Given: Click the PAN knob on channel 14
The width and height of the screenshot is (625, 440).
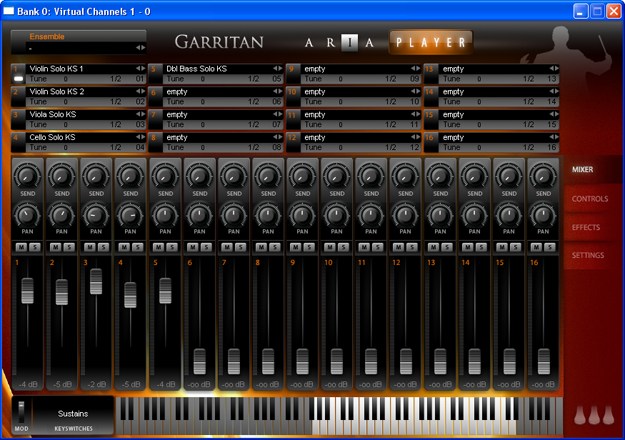Looking at the screenshot, I should coord(474,215).
